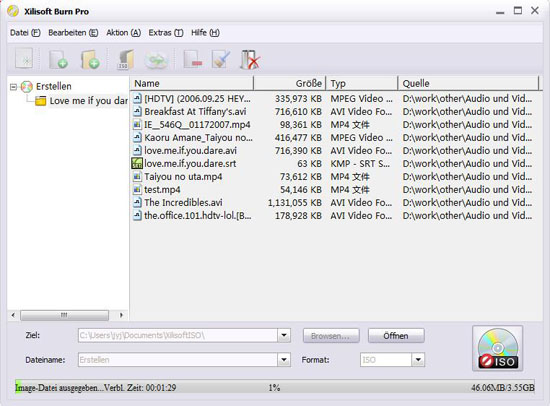Click the delete all trash icon

(x=250, y=59)
